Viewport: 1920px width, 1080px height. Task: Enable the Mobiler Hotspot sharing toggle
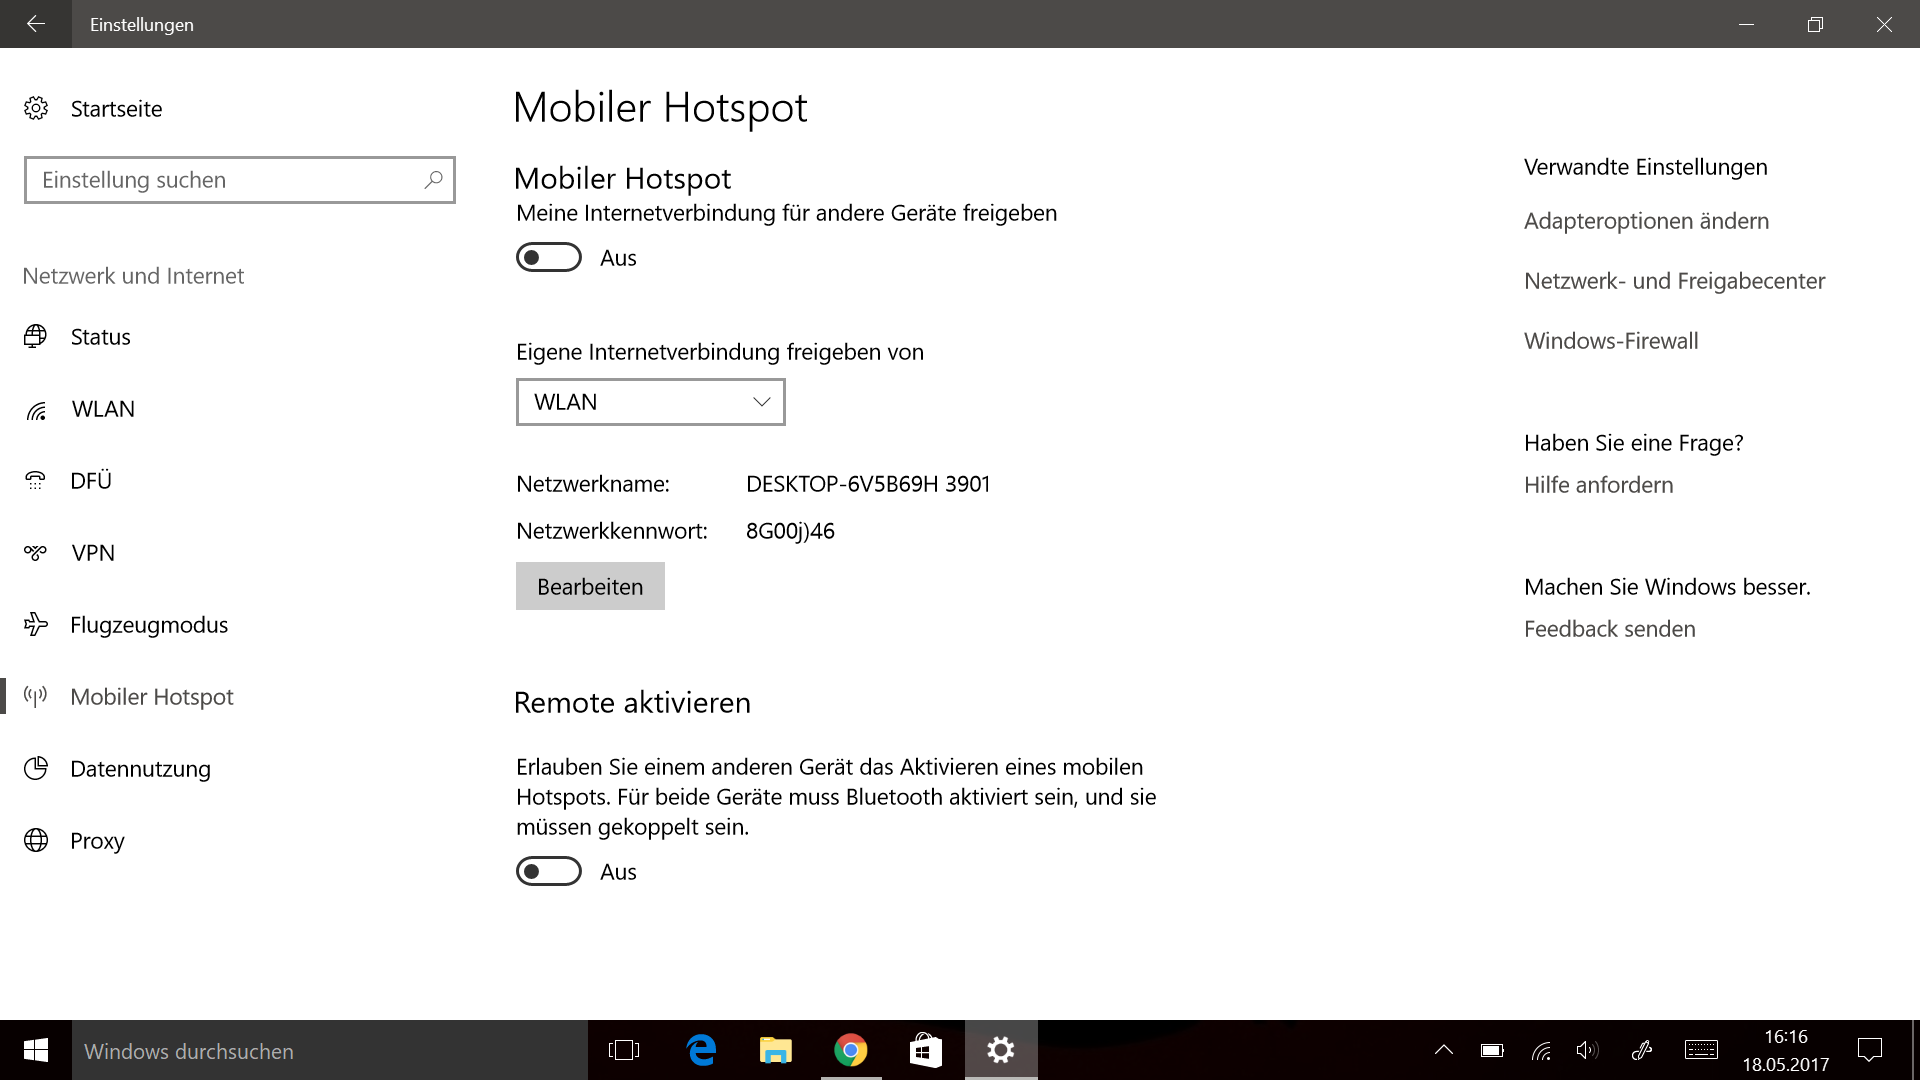(x=548, y=258)
